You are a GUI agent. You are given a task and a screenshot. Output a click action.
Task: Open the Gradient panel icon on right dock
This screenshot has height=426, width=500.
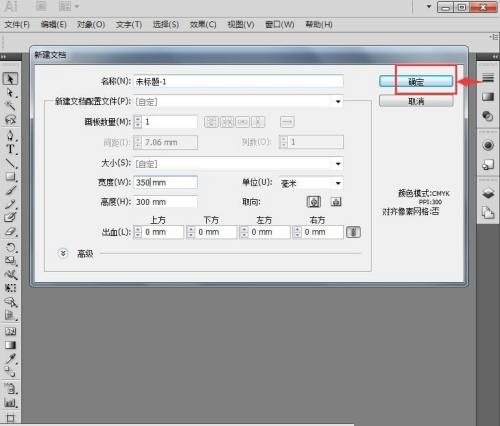tap(488, 97)
